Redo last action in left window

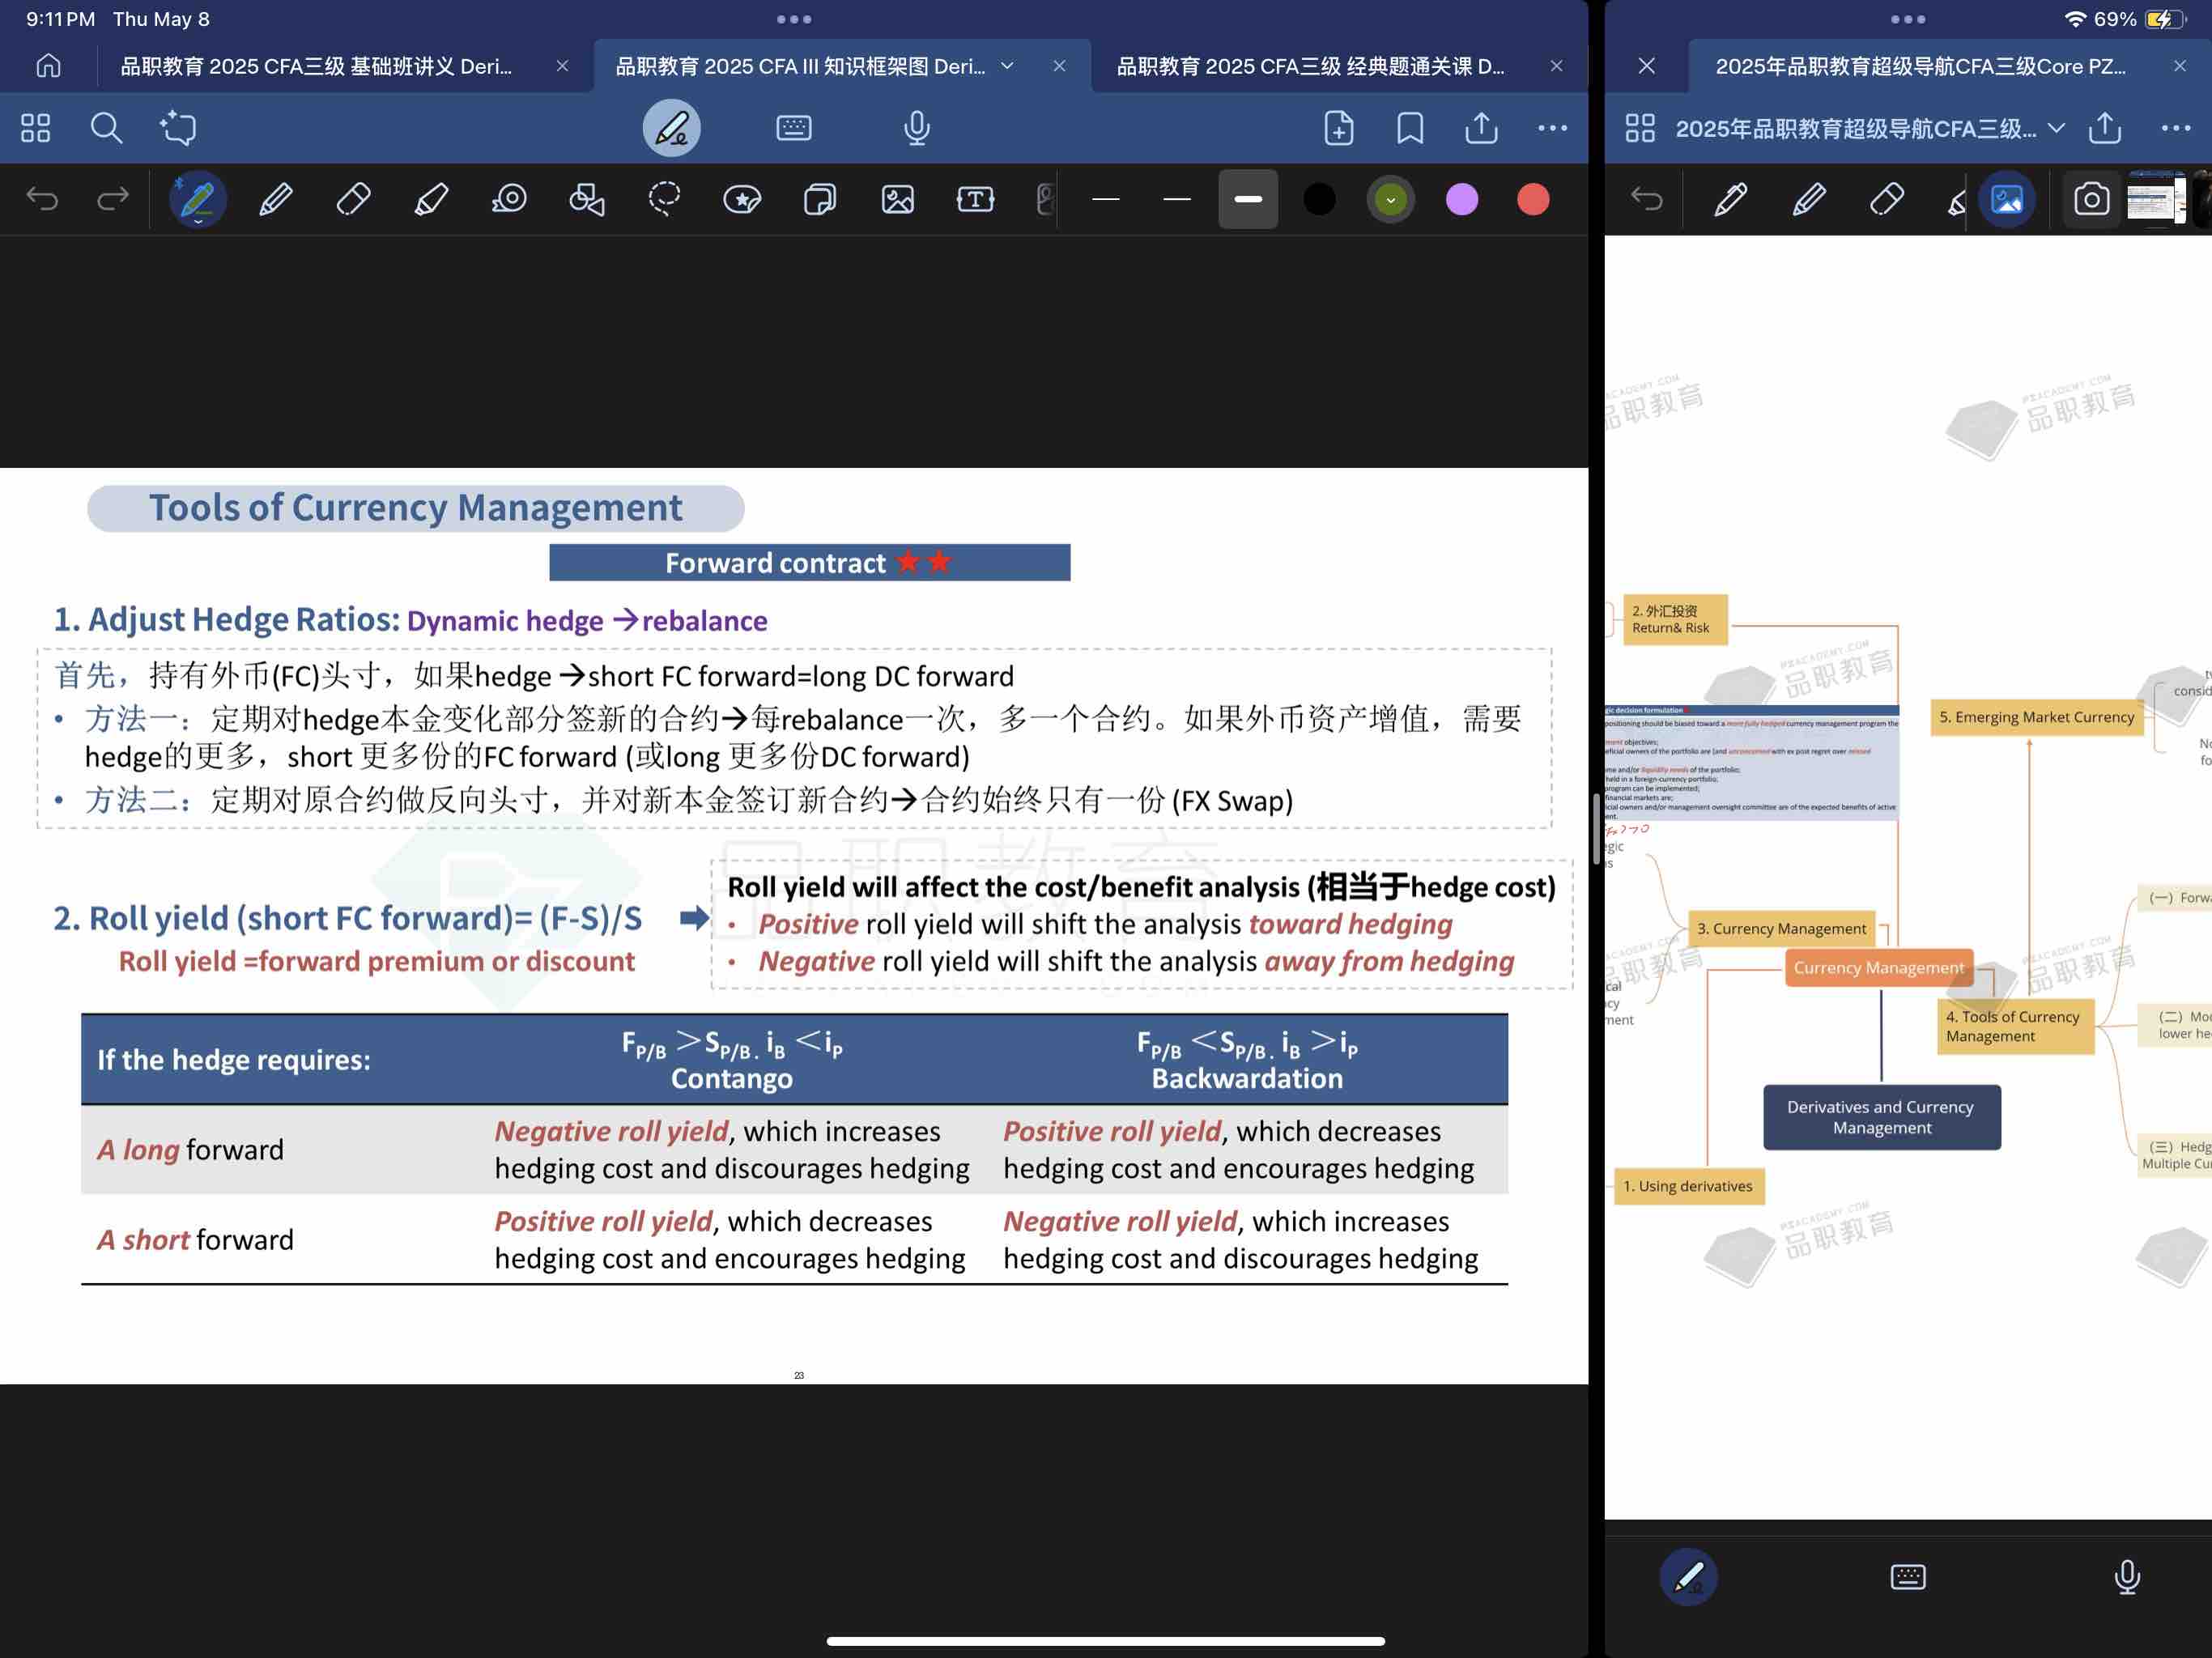click(x=112, y=199)
